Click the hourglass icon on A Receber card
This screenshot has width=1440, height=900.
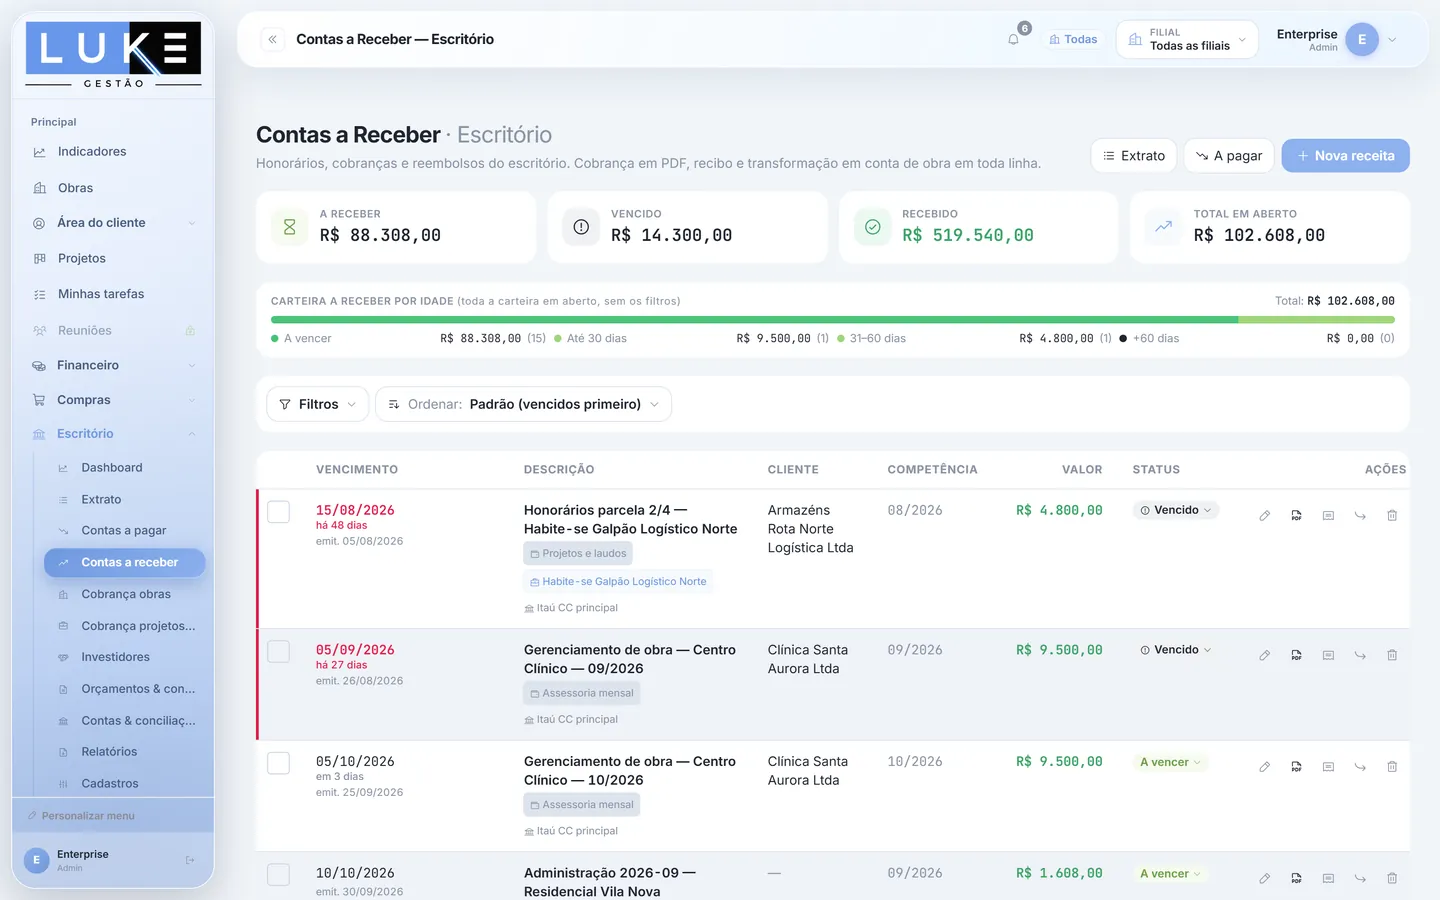click(x=290, y=227)
